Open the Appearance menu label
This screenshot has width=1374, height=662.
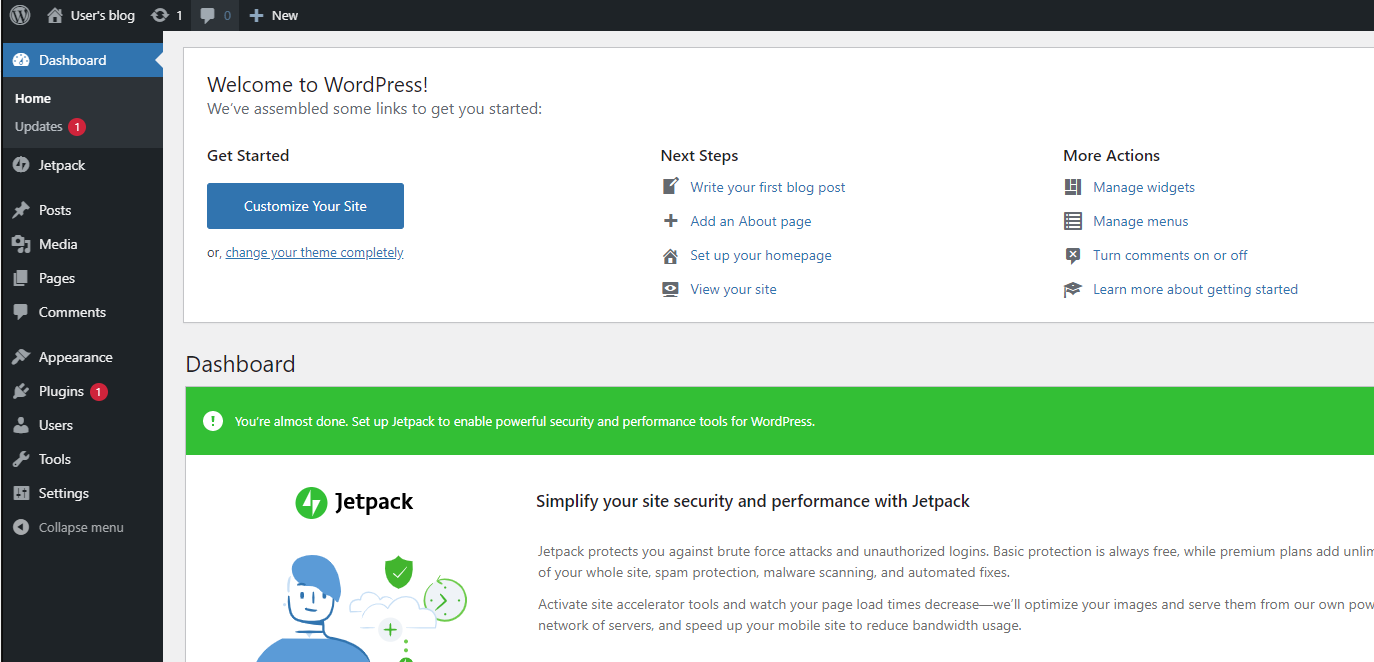point(76,357)
